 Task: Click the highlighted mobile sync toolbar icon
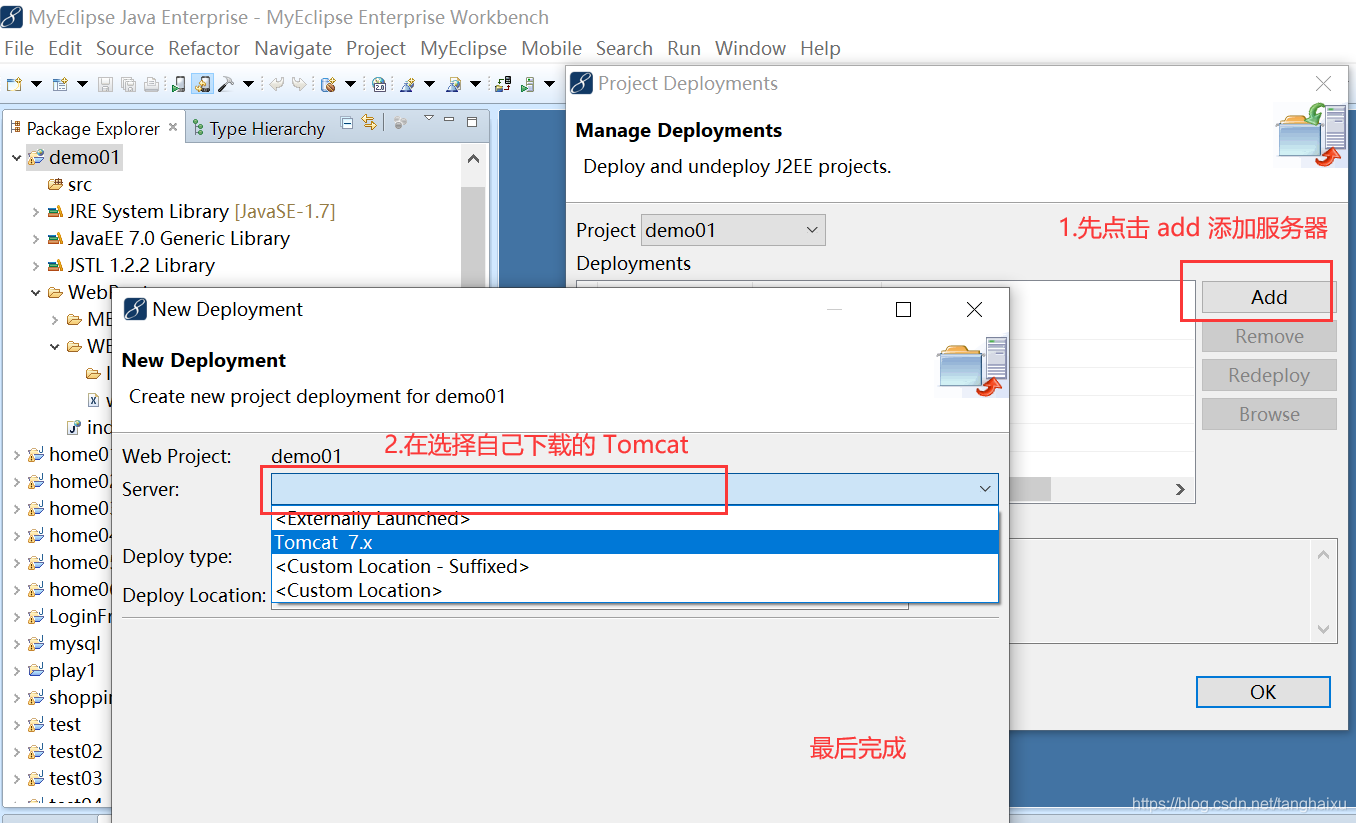coord(202,84)
